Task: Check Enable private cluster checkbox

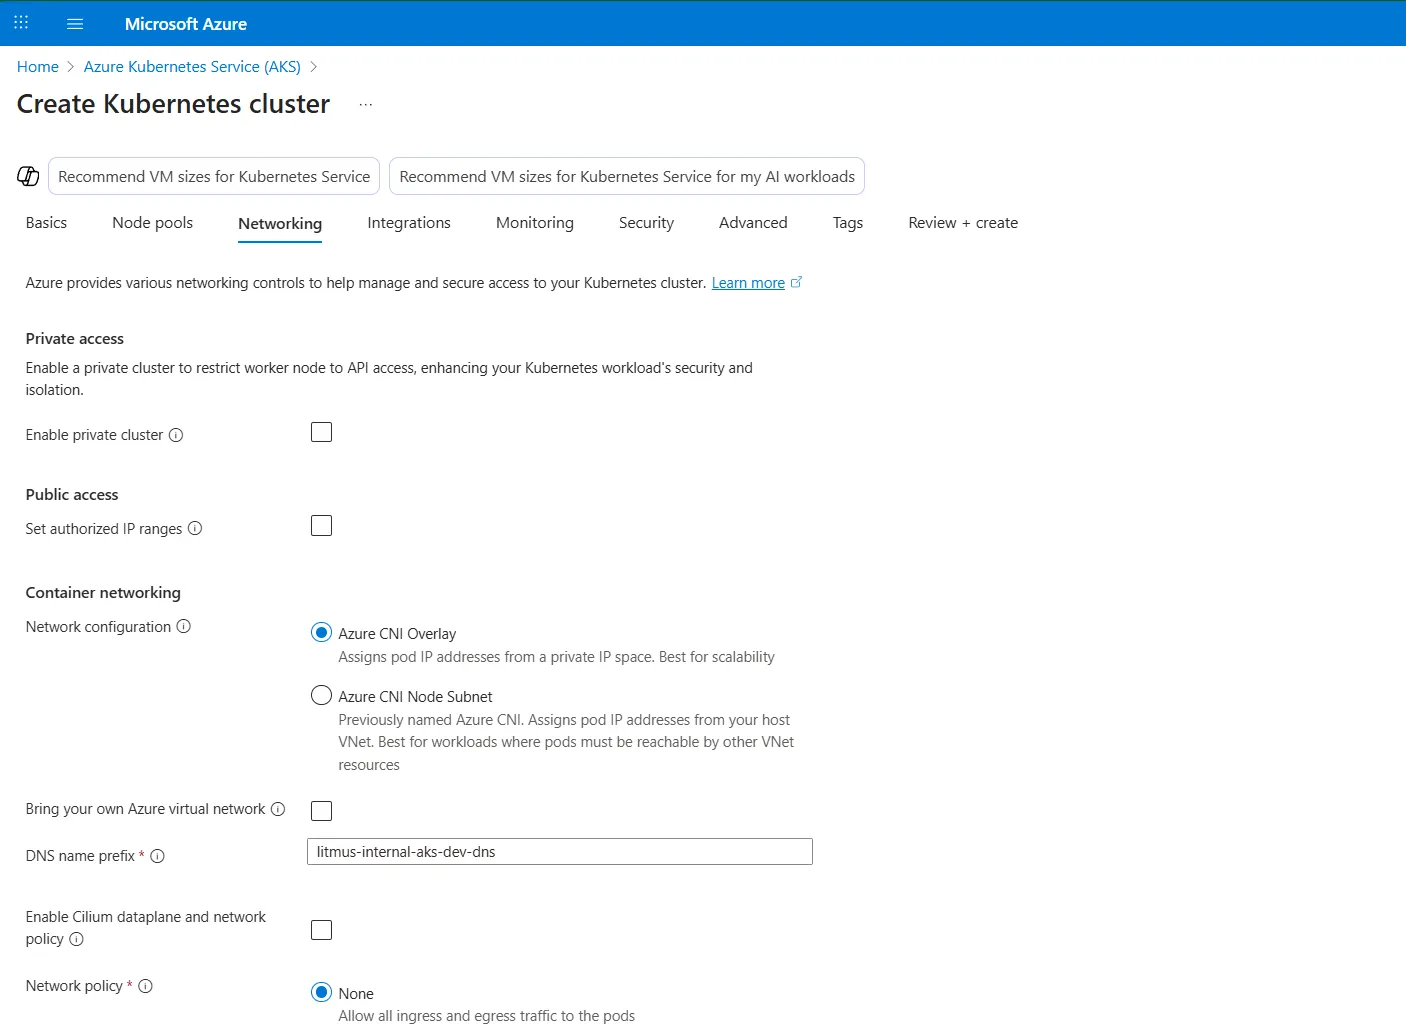Action: click(321, 432)
